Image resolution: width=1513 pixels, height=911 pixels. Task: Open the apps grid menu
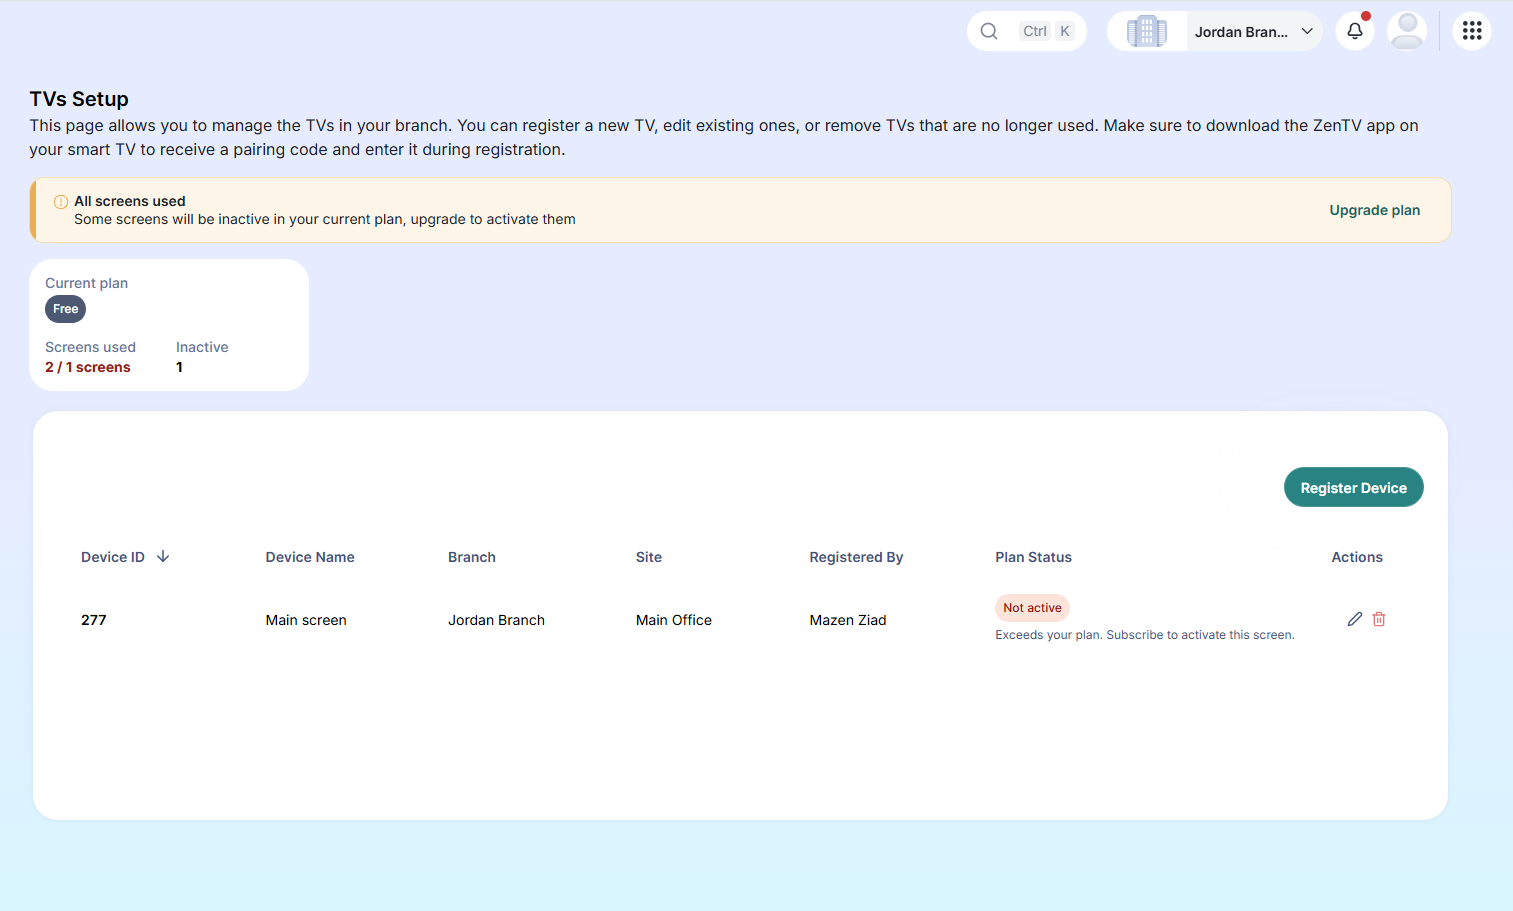(x=1472, y=31)
